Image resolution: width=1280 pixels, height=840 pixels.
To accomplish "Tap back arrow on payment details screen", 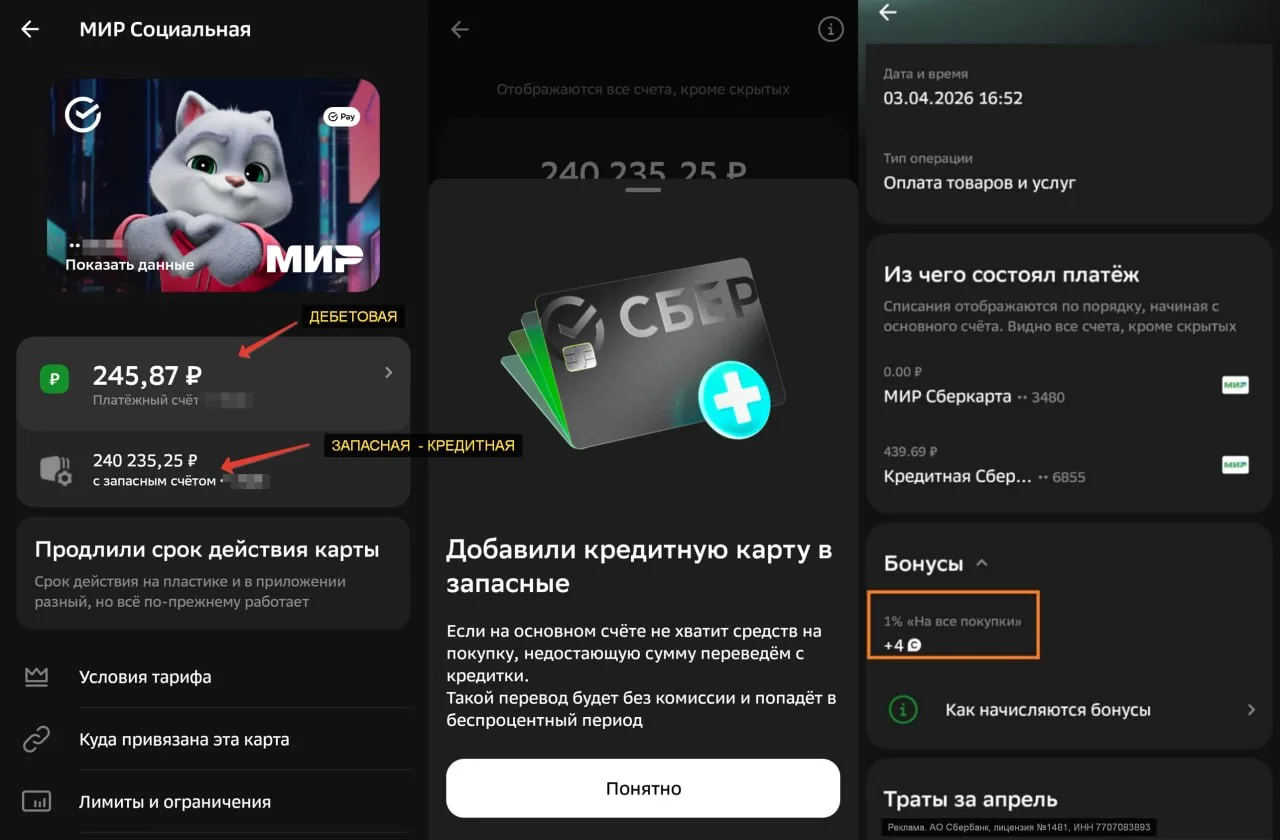I will pos(887,13).
